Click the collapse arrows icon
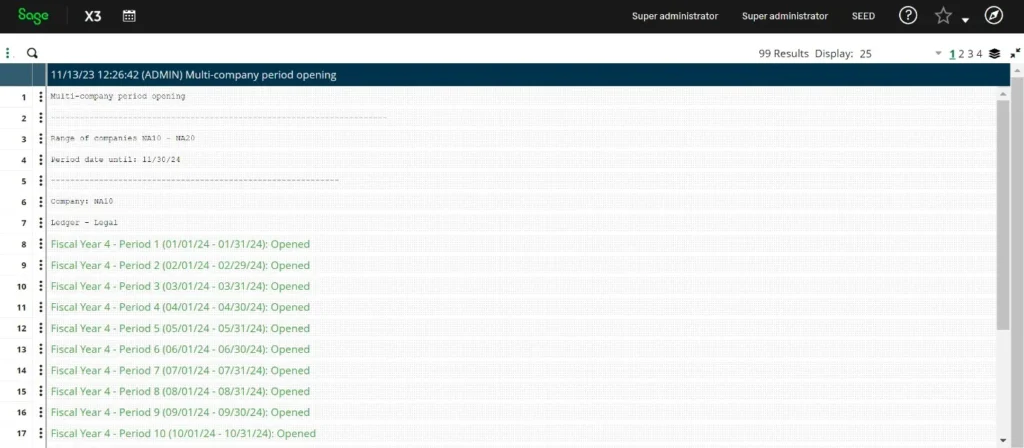1024x448 pixels. [1016, 54]
